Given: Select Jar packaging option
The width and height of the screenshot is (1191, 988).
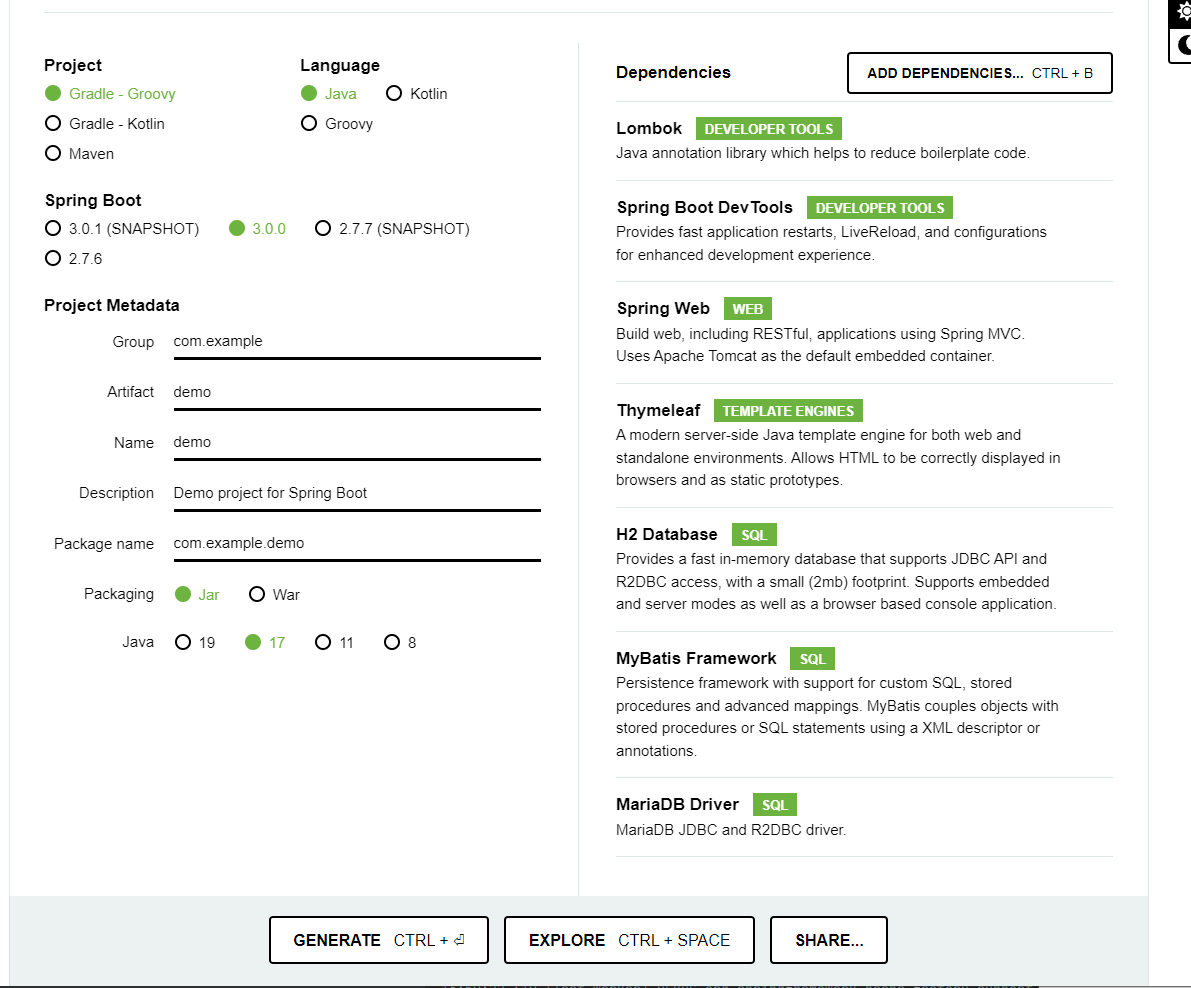Looking at the screenshot, I should (197, 595).
